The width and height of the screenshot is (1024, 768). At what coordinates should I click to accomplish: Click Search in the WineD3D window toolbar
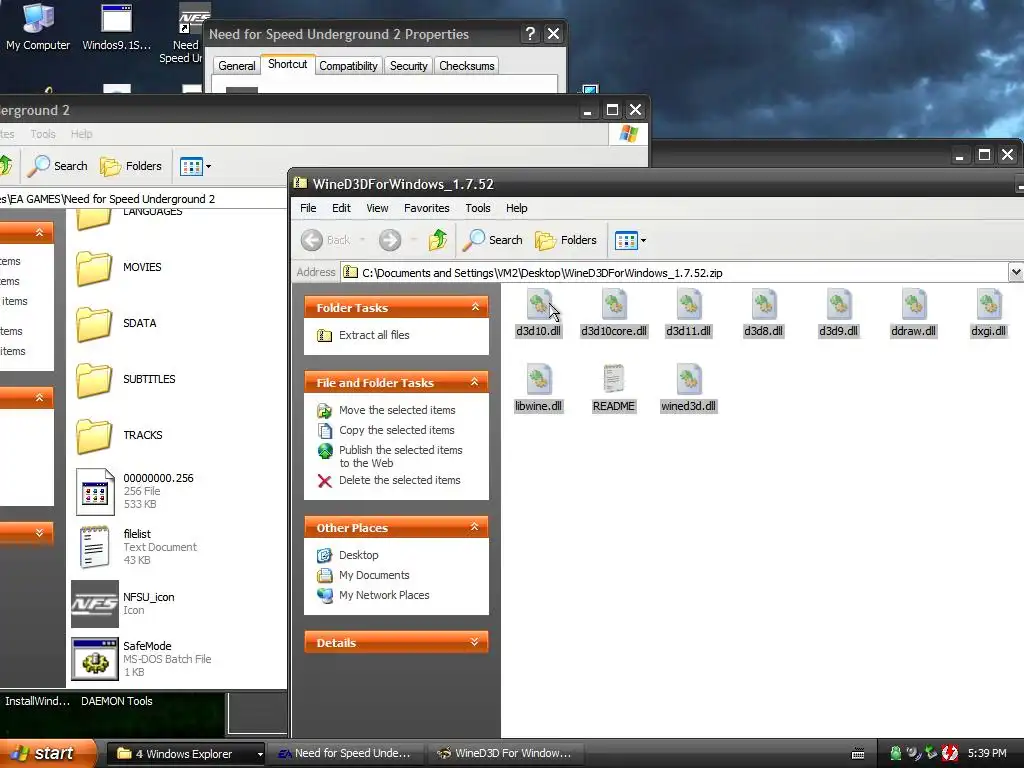[x=492, y=240]
